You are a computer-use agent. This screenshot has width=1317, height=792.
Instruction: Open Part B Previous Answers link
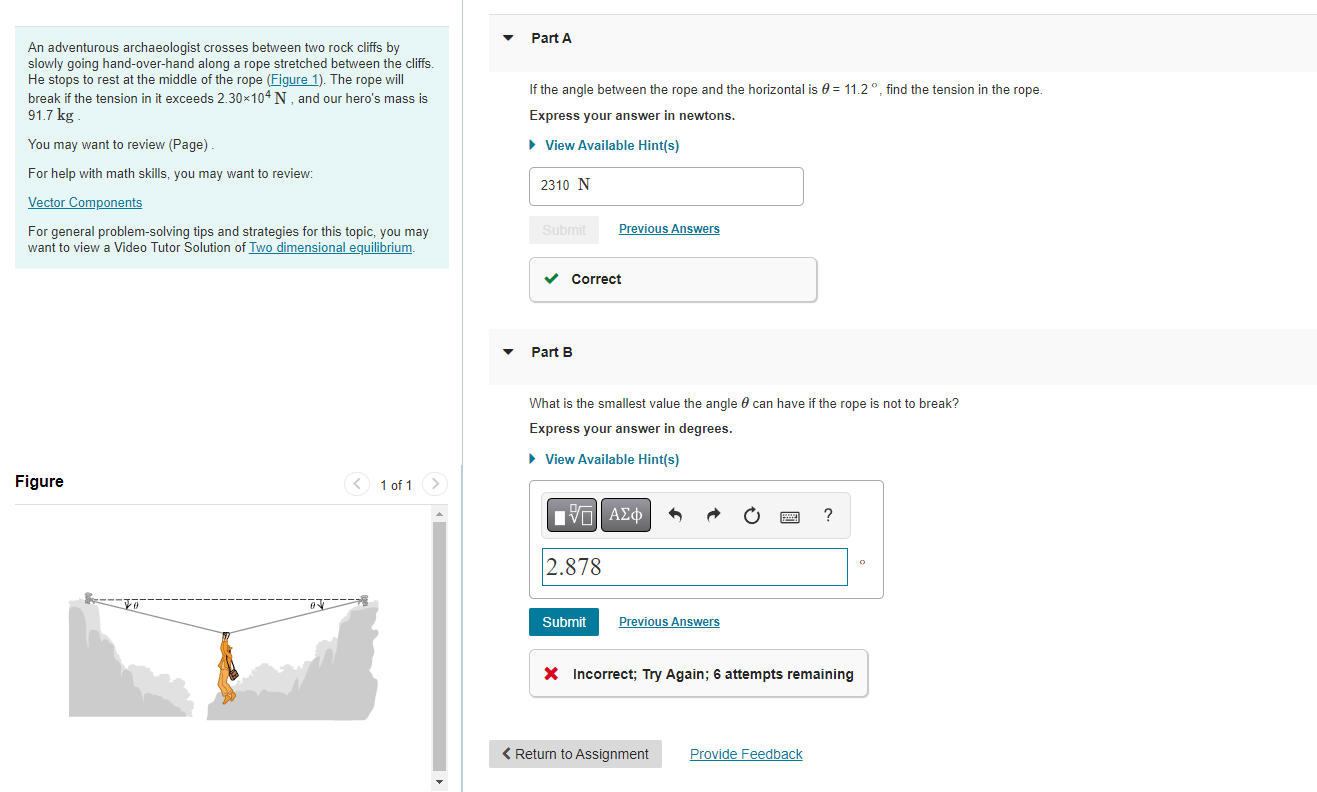[669, 622]
